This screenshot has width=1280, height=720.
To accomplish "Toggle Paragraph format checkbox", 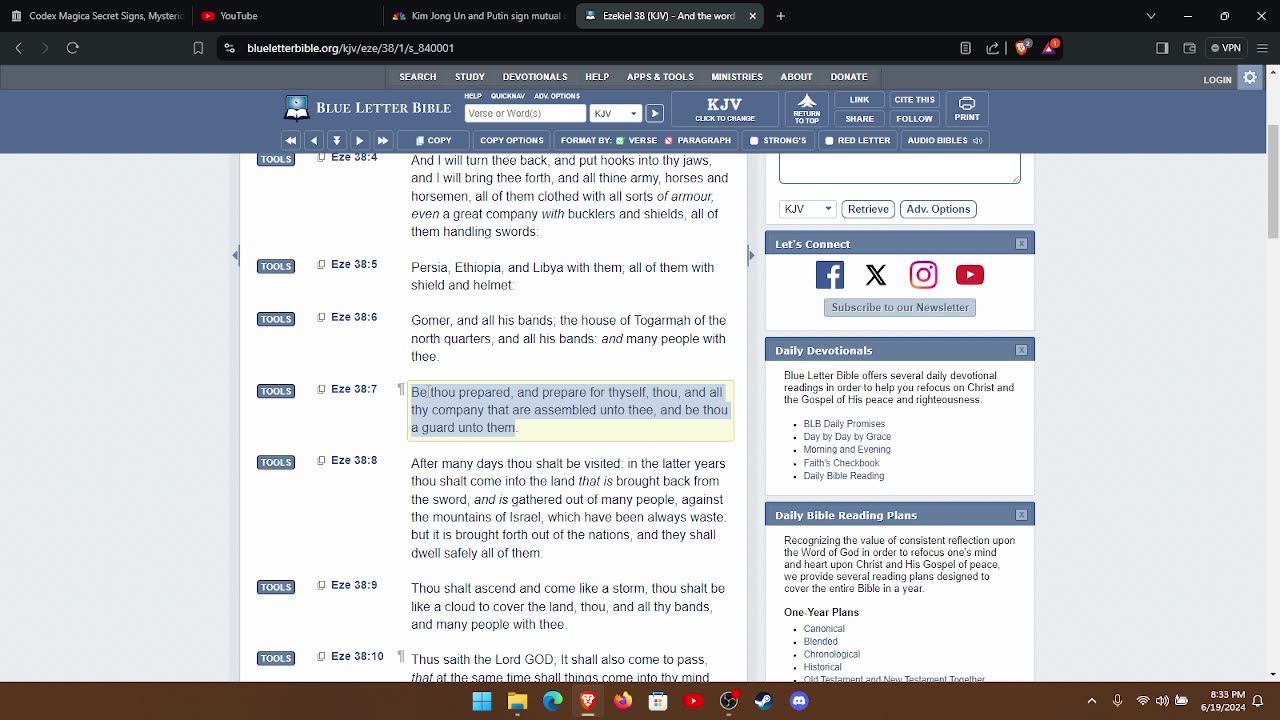I will pos(669,141).
